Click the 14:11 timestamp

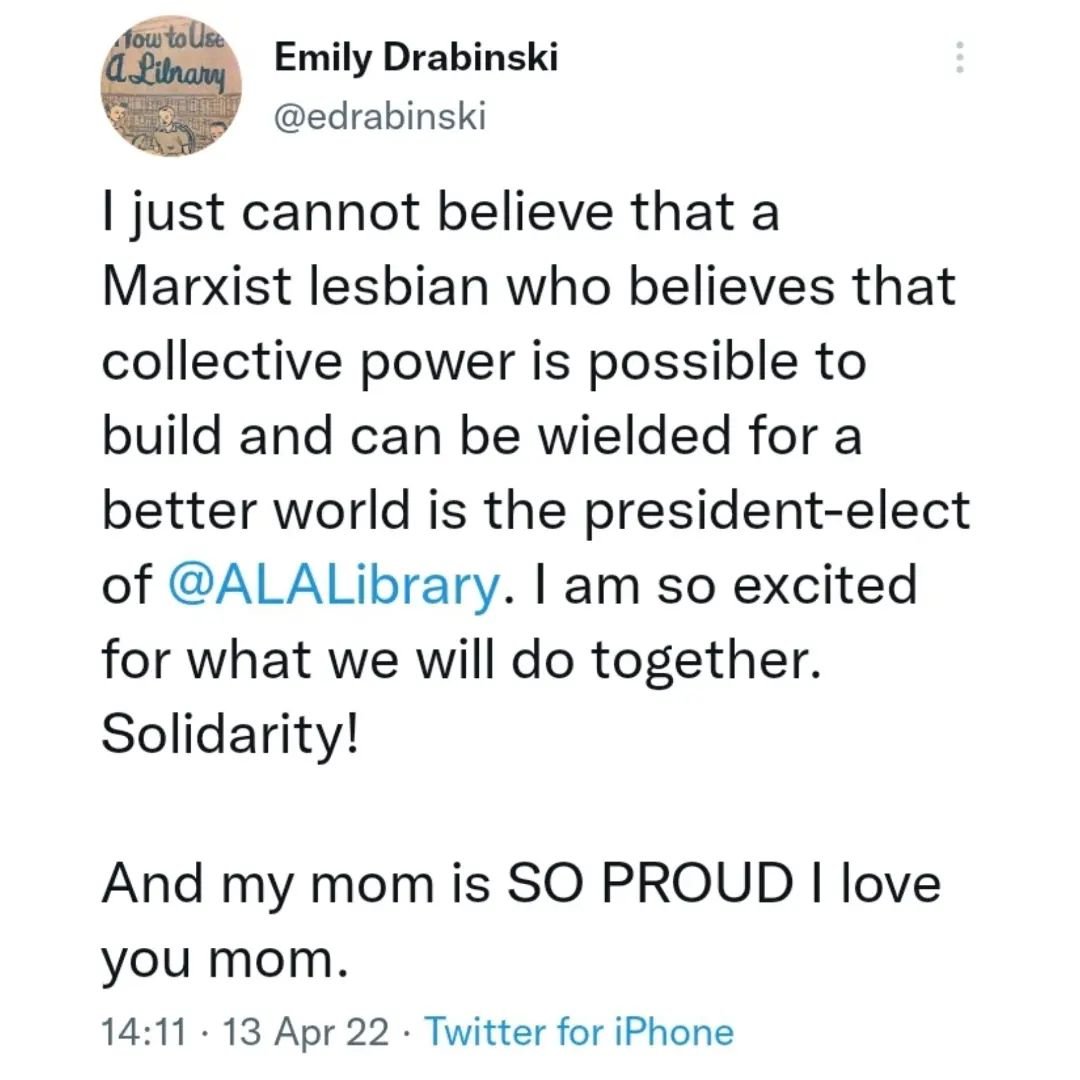point(142,1031)
